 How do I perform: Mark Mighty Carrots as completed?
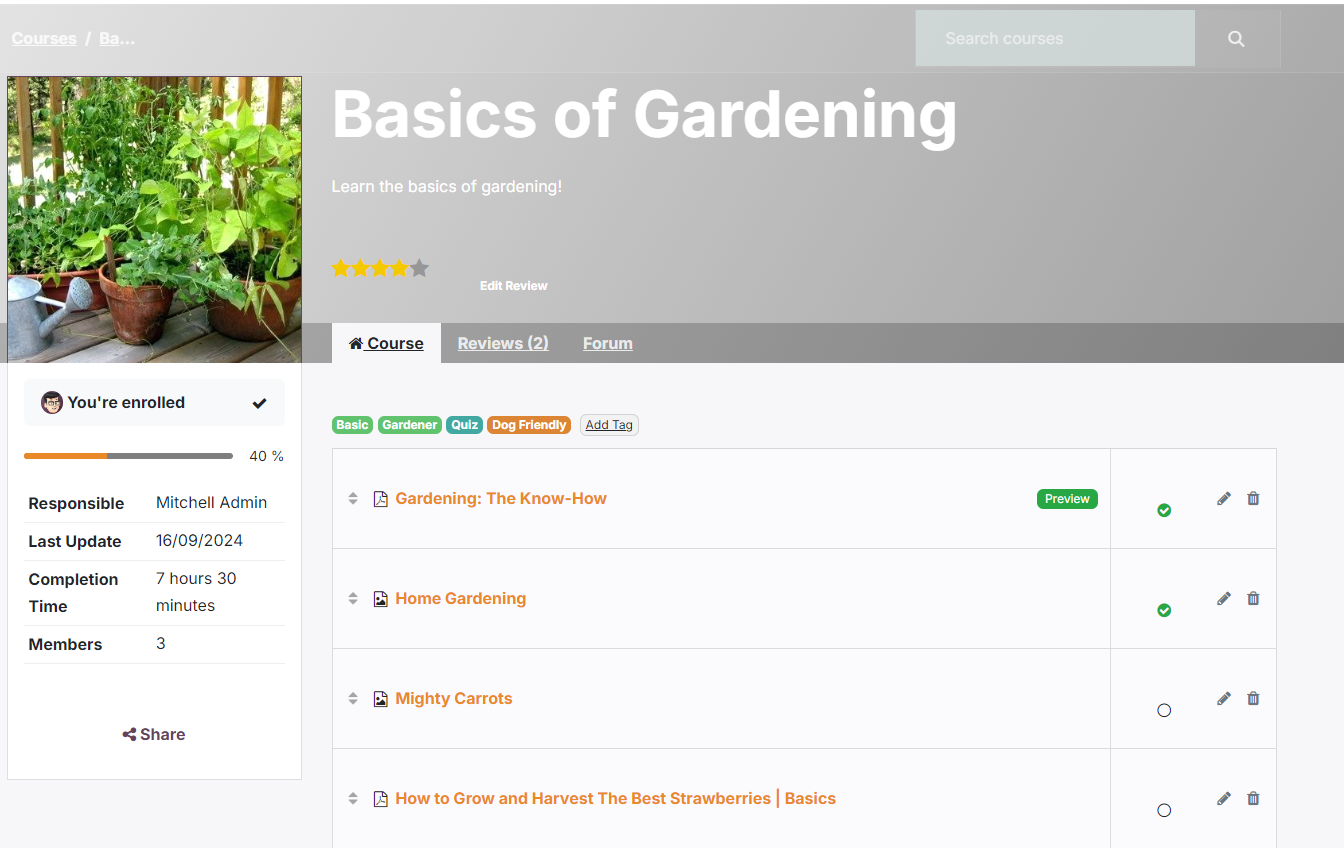1164,710
